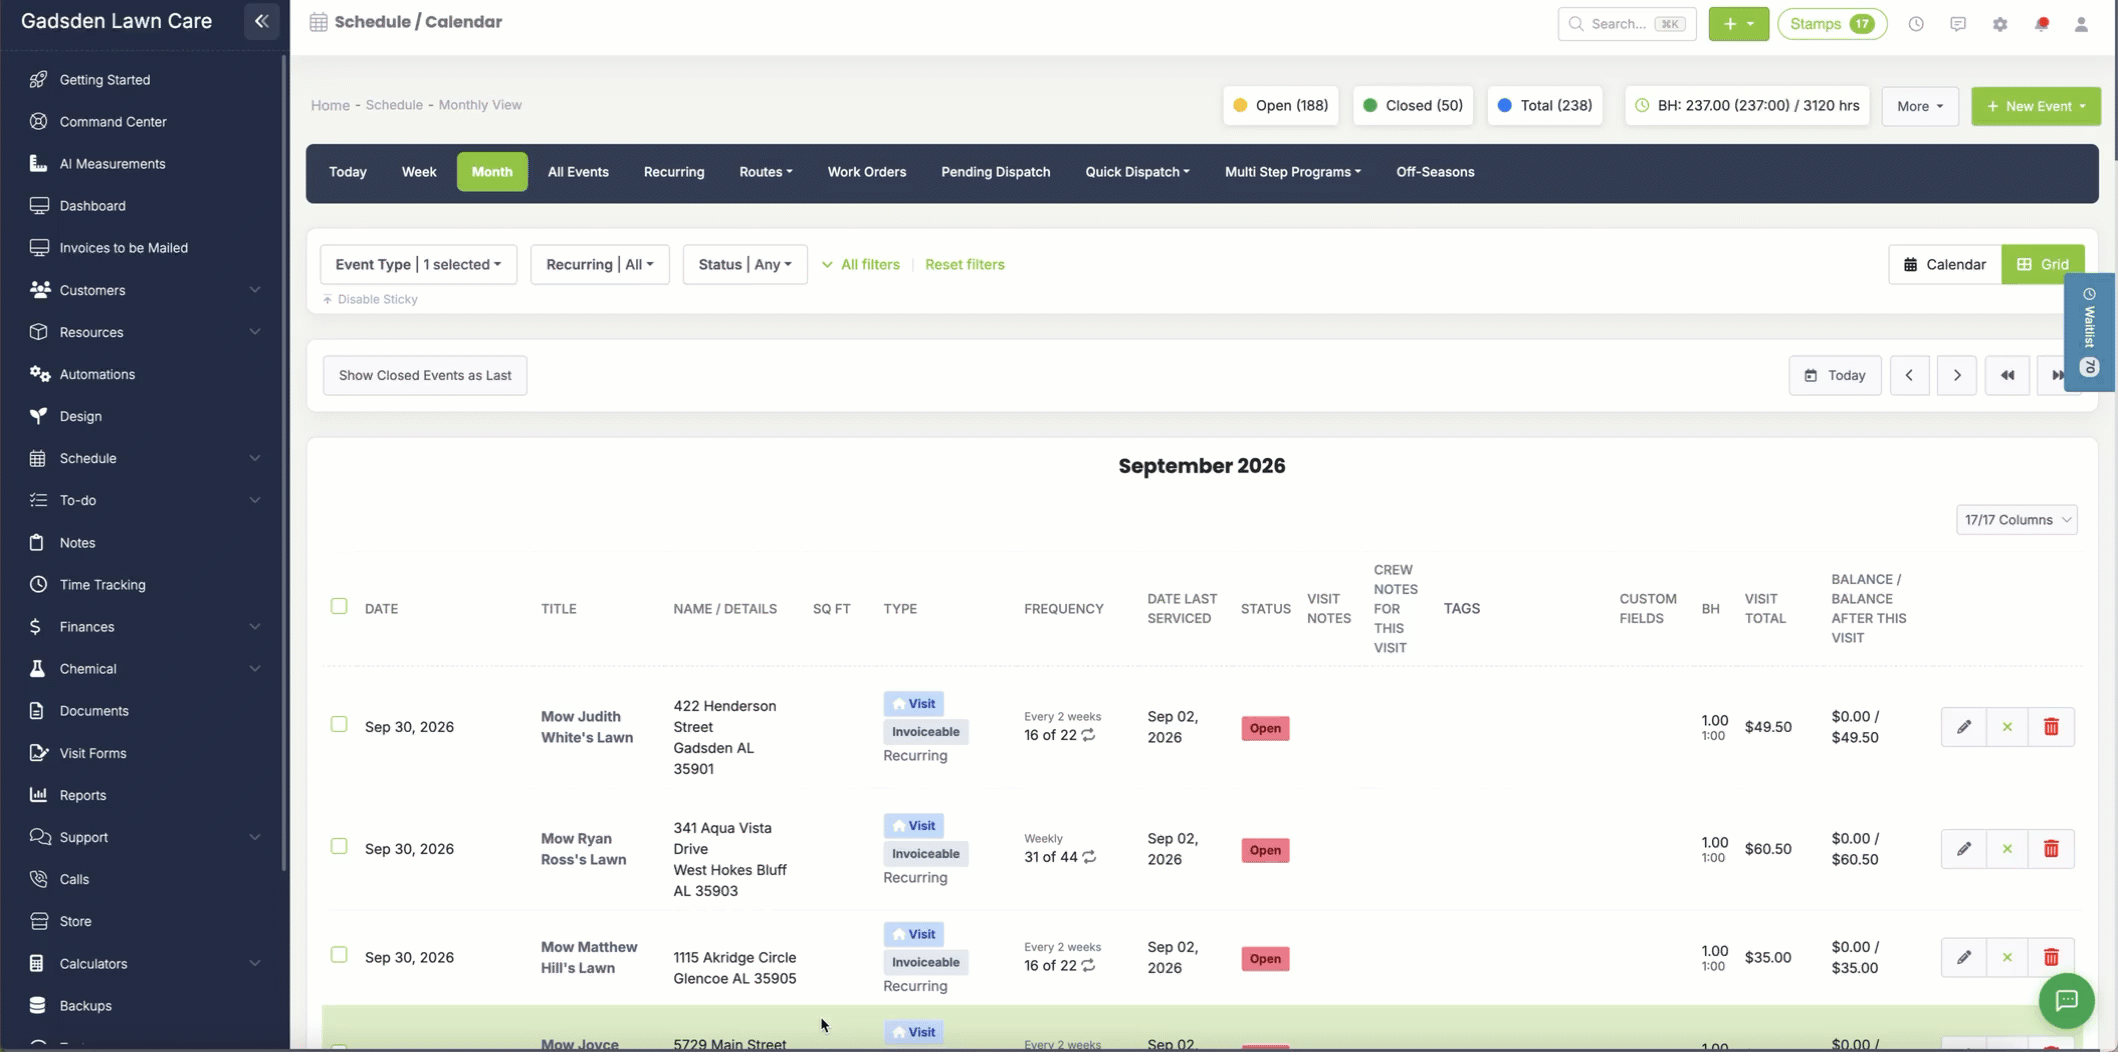Open the Event Type filter dropdown

[418, 264]
